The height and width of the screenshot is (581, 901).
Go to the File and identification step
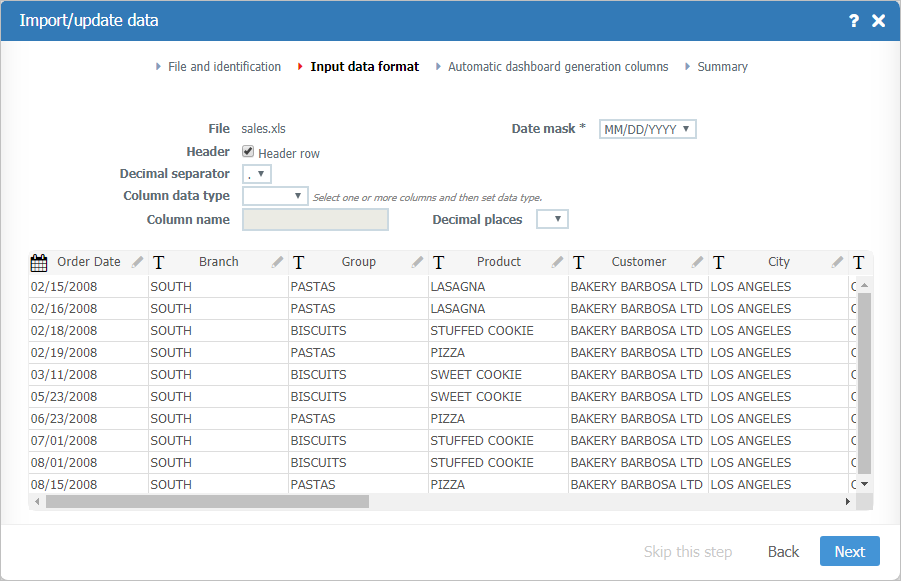tap(219, 66)
